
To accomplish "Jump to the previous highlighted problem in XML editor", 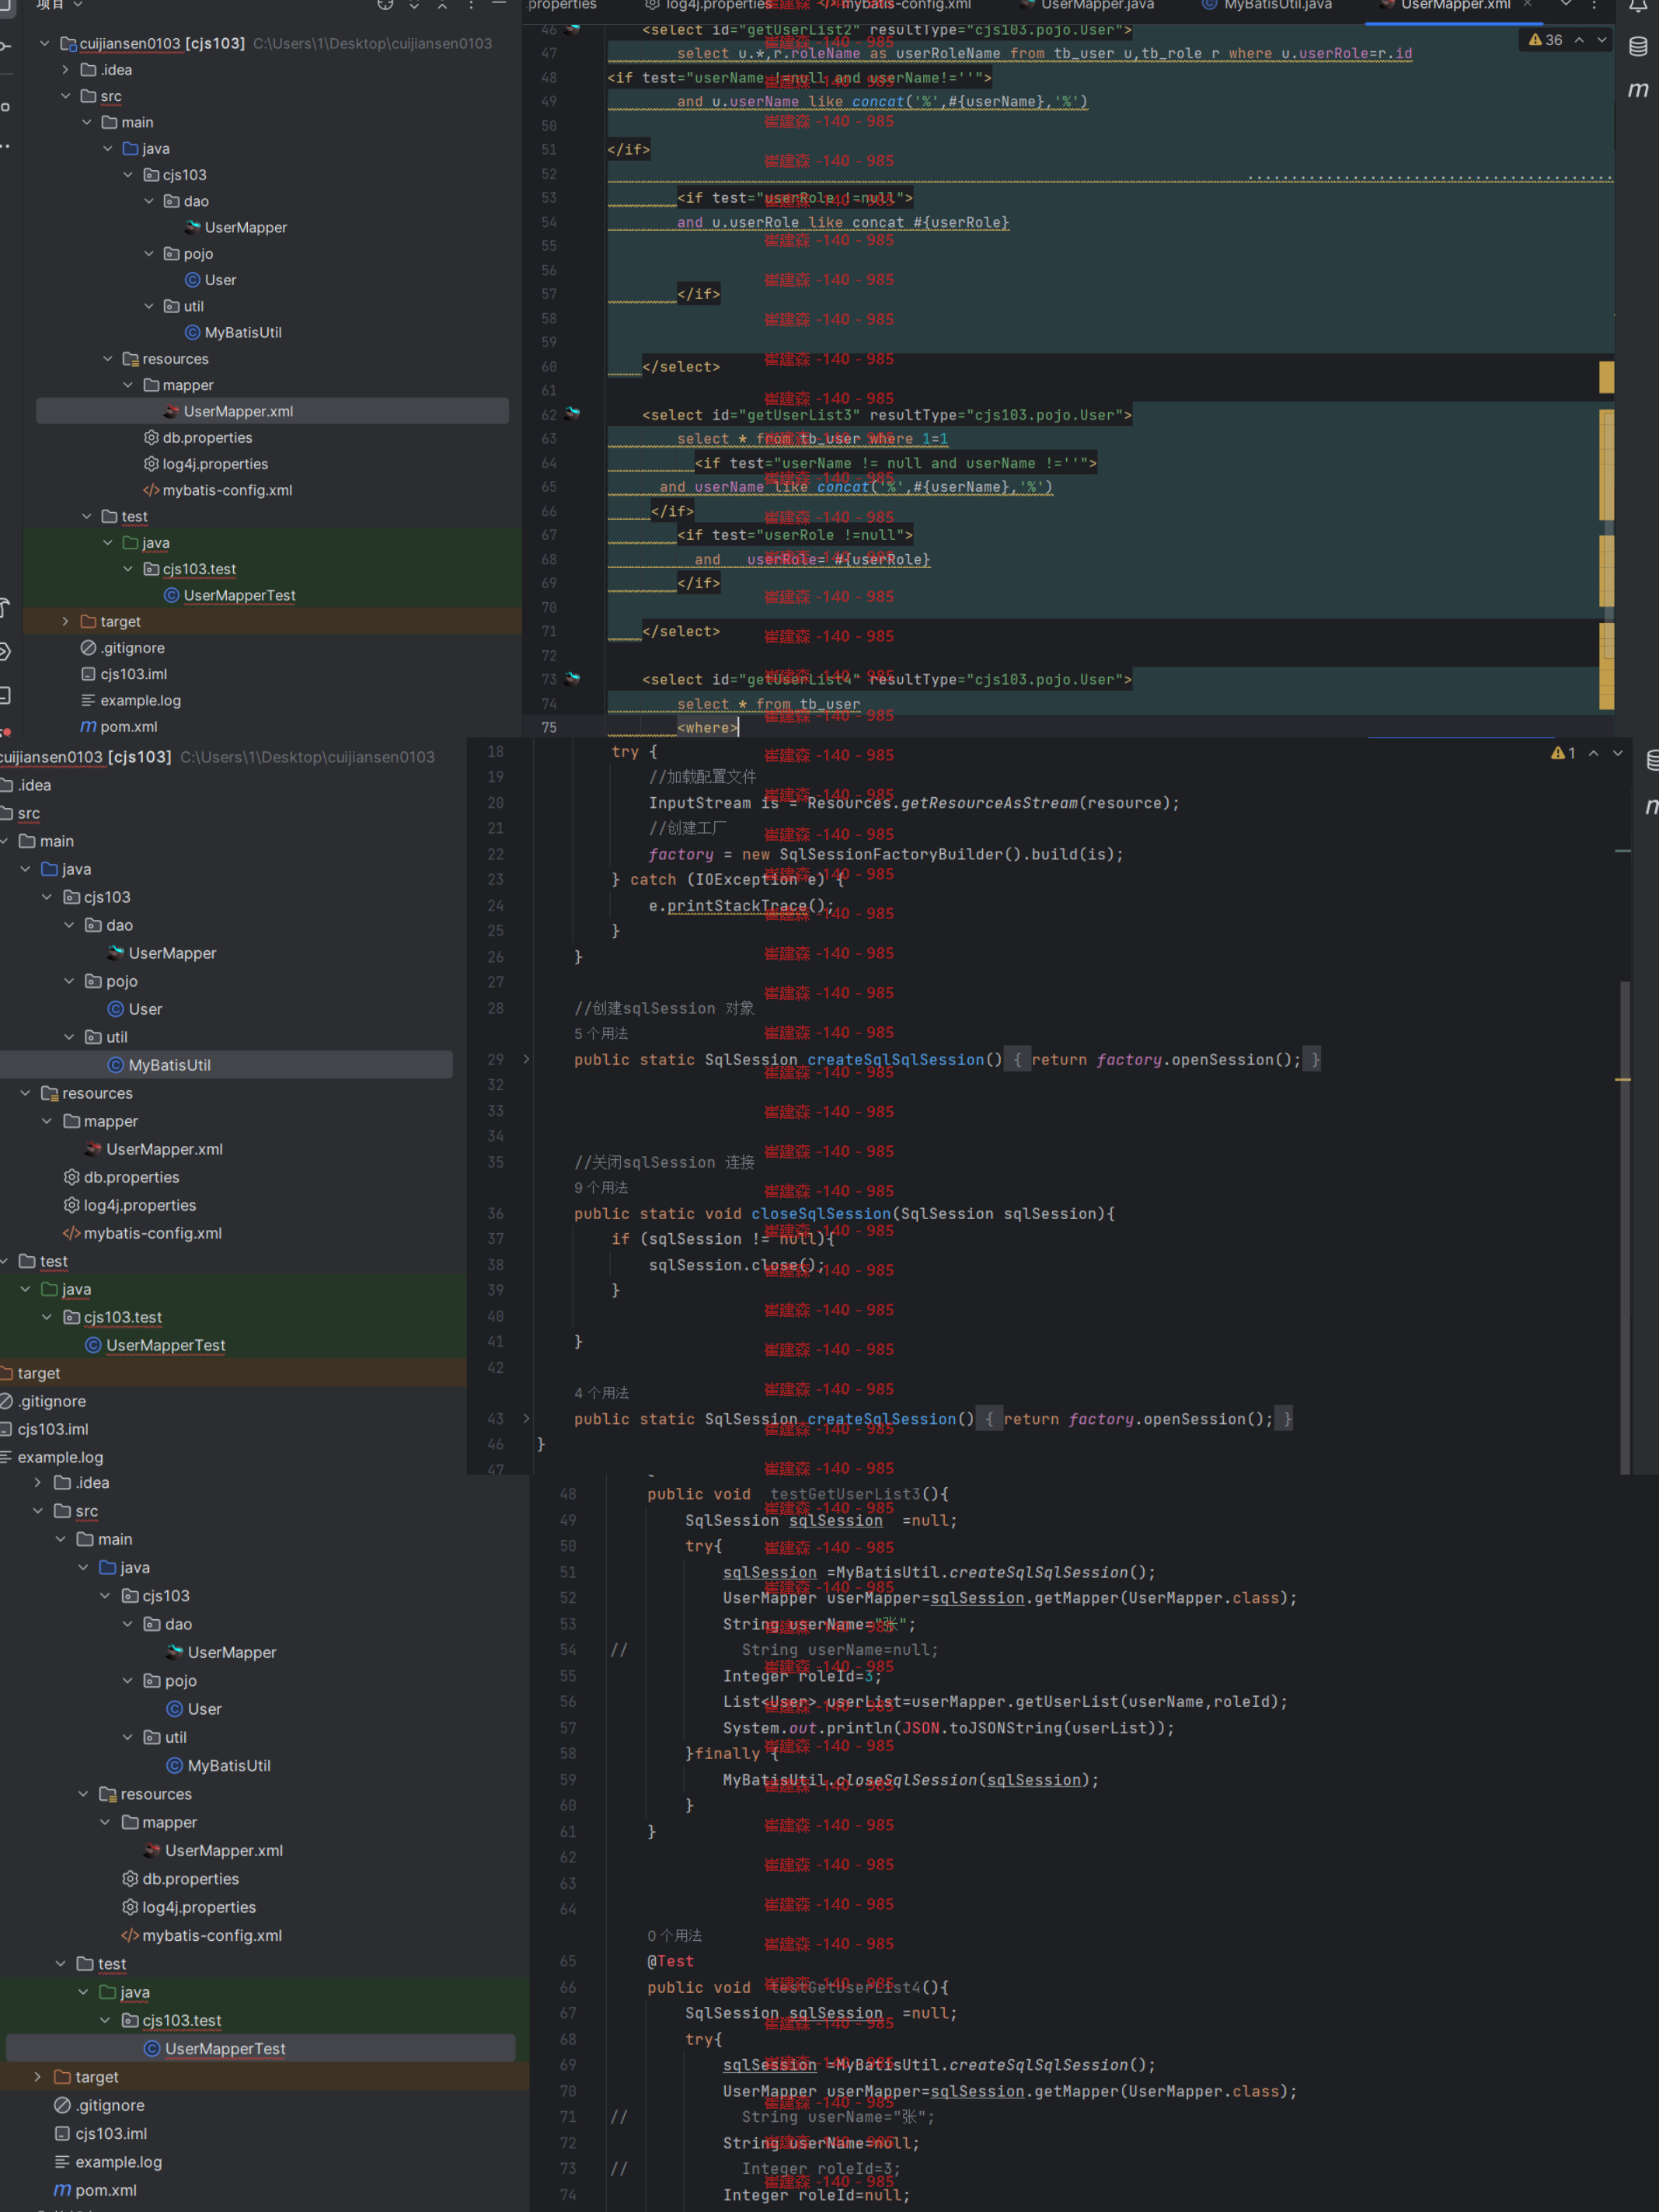I will click(x=1579, y=40).
